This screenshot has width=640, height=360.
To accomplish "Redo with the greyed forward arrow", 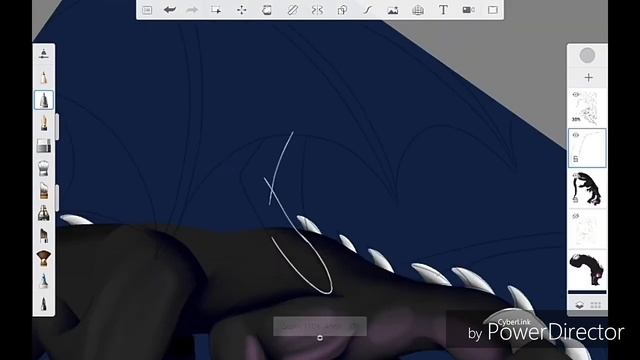I will [x=192, y=10].
